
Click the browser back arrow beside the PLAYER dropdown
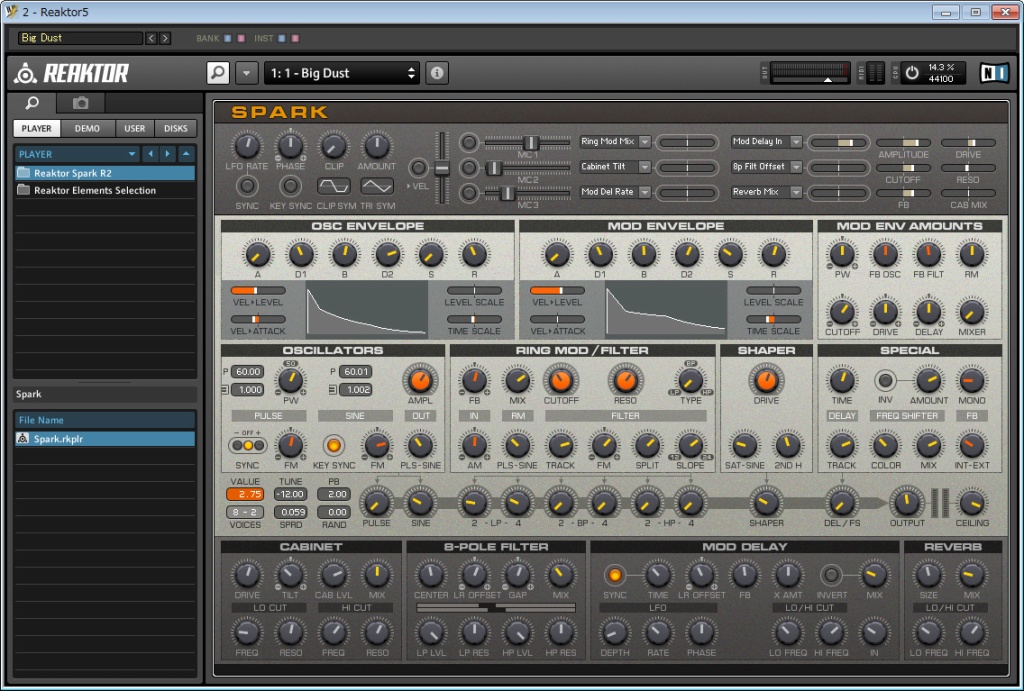tap(151, 154)
